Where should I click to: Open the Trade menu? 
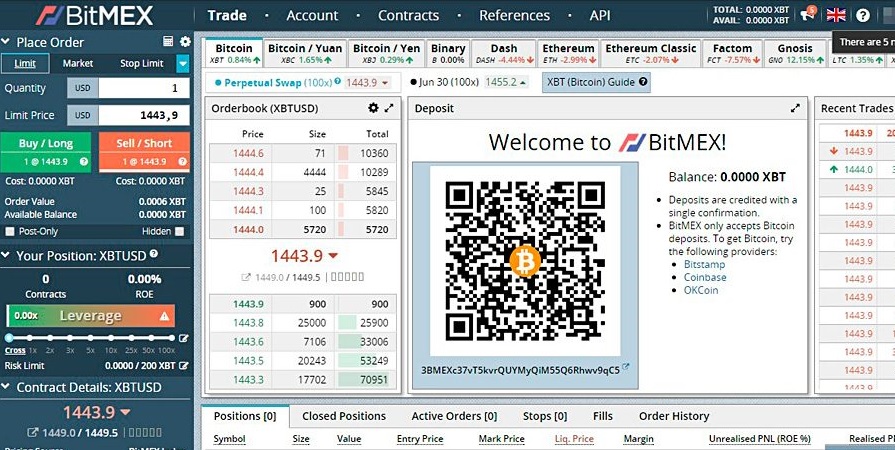tap(227, 15)
